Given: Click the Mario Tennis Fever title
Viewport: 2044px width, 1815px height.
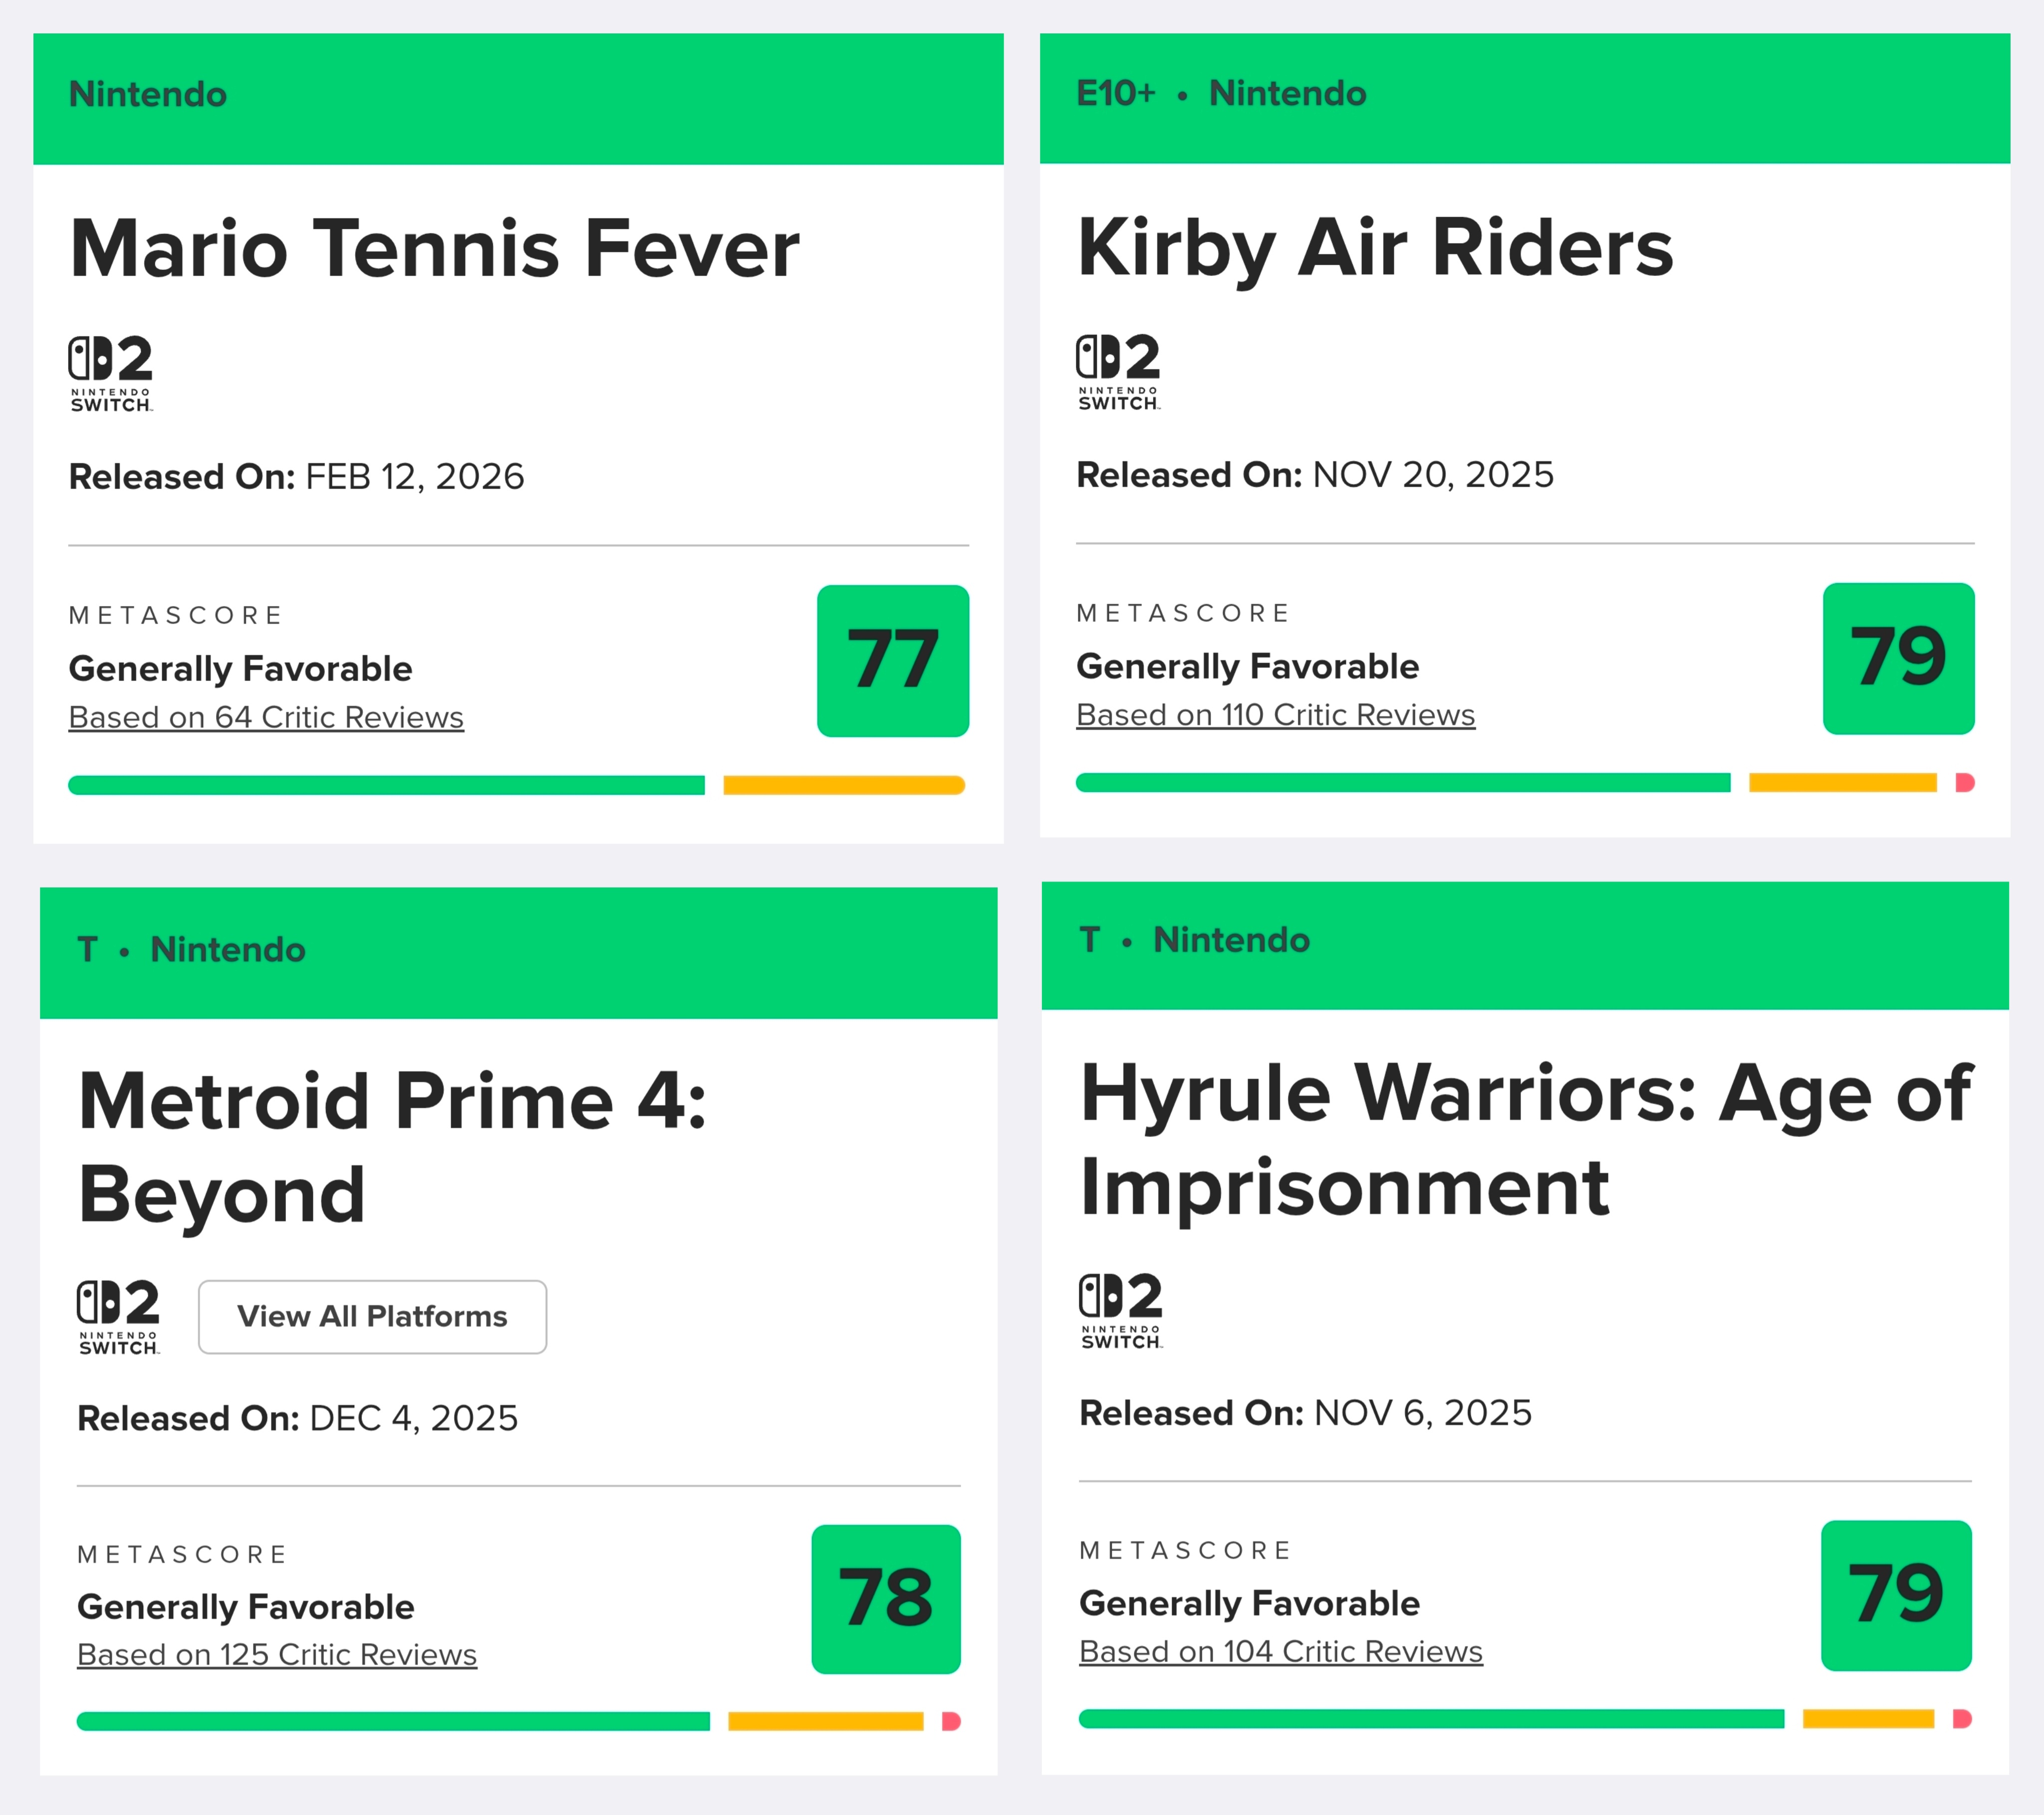Looking at the screenshot, I should point(434,248).
